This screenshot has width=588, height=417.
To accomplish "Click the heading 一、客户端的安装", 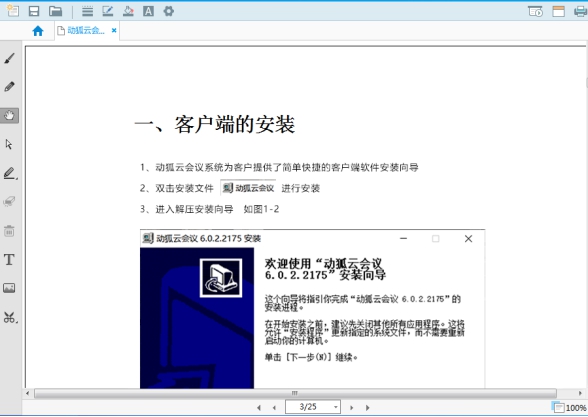I will (x=215, y=124).
